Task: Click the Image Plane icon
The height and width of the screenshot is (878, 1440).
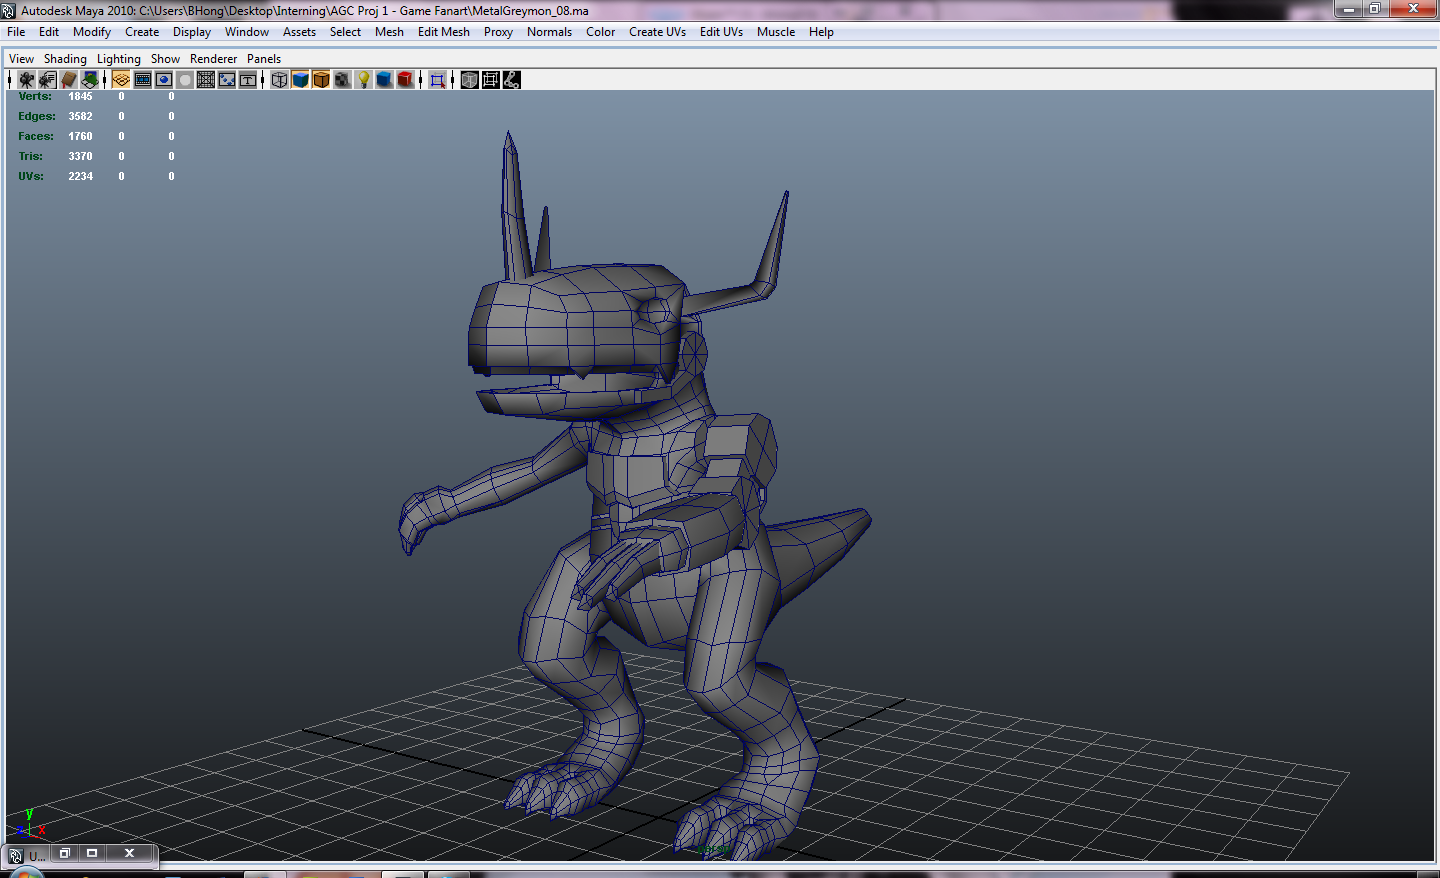Action: [x=90, y=80]
